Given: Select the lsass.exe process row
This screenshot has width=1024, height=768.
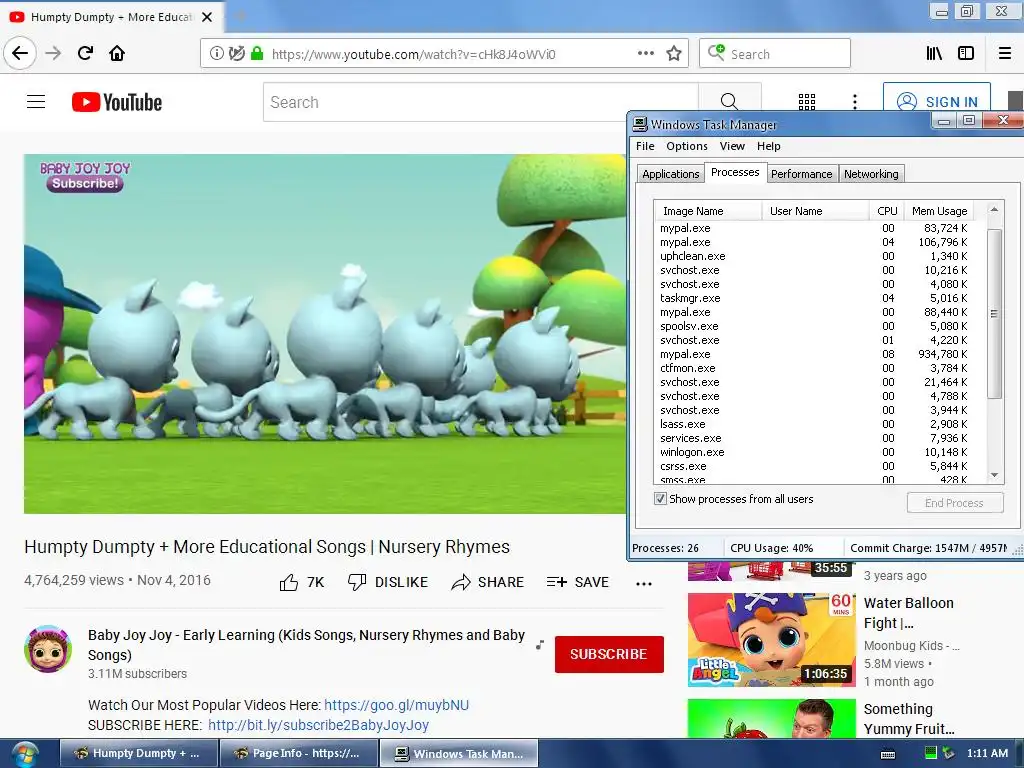Looking at the screenshot, I should pos(813,424).
